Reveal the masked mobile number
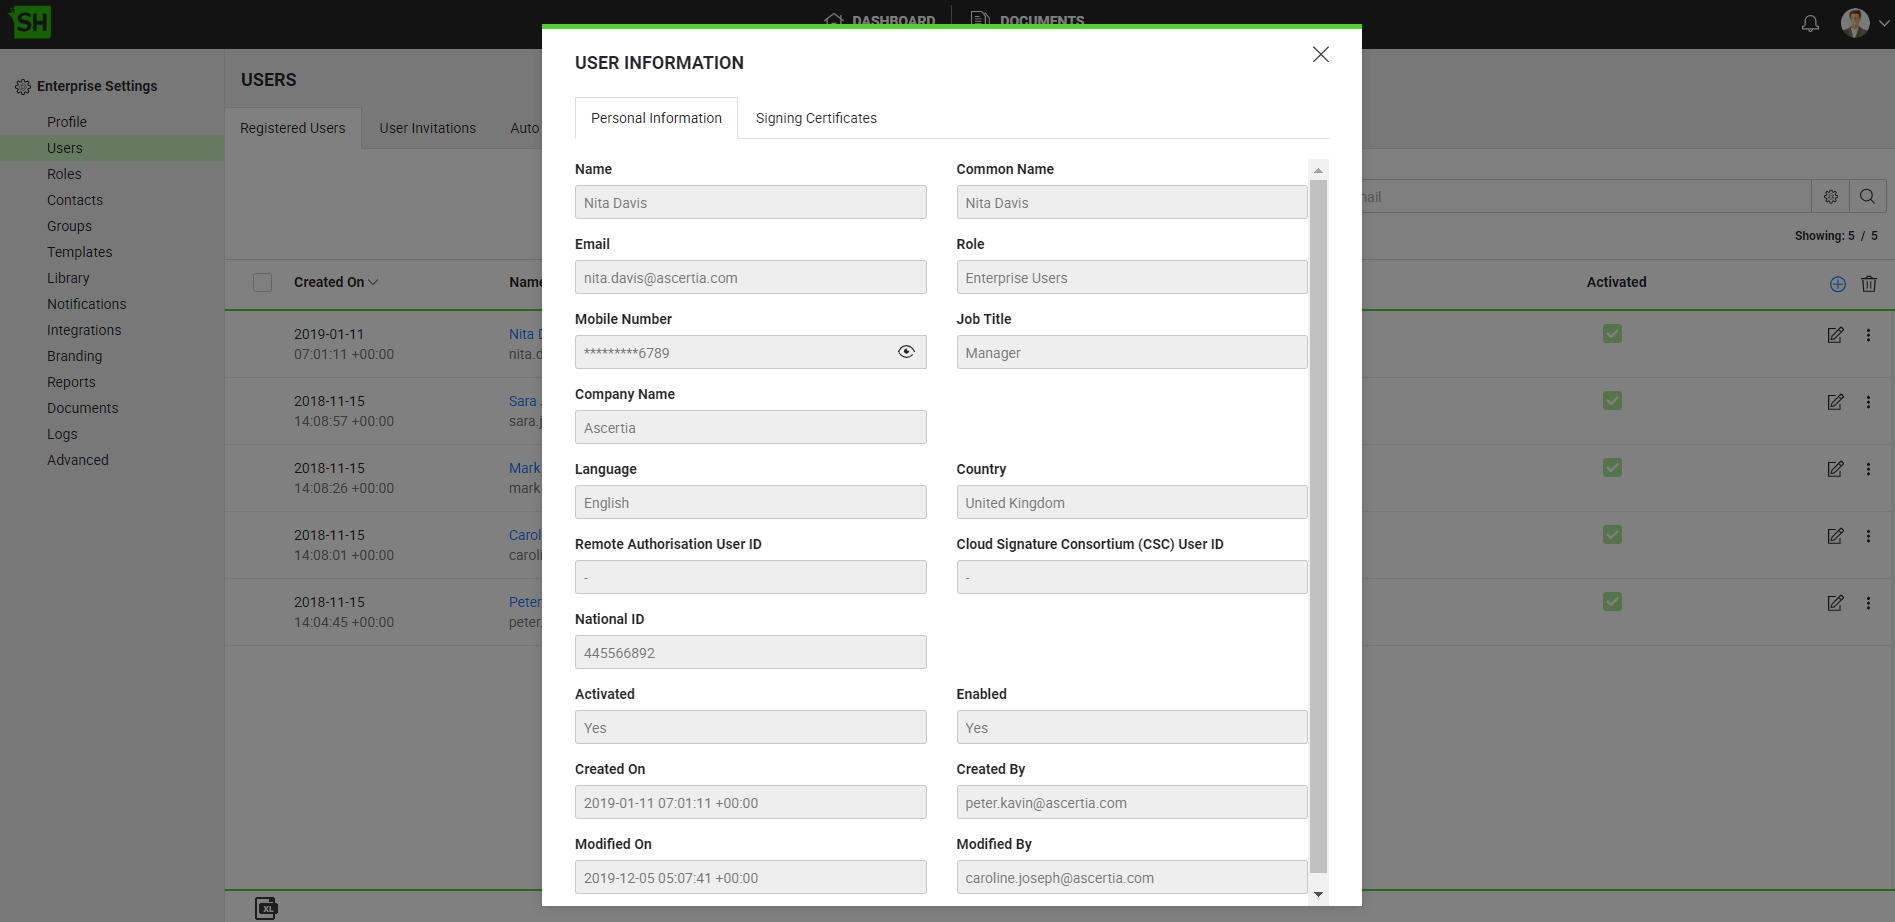 click(x=906, y=352)
